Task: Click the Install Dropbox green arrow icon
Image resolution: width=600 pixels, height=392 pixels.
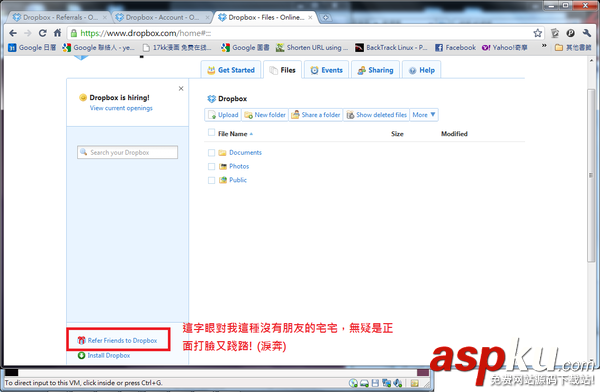Action: pos(81,355)
